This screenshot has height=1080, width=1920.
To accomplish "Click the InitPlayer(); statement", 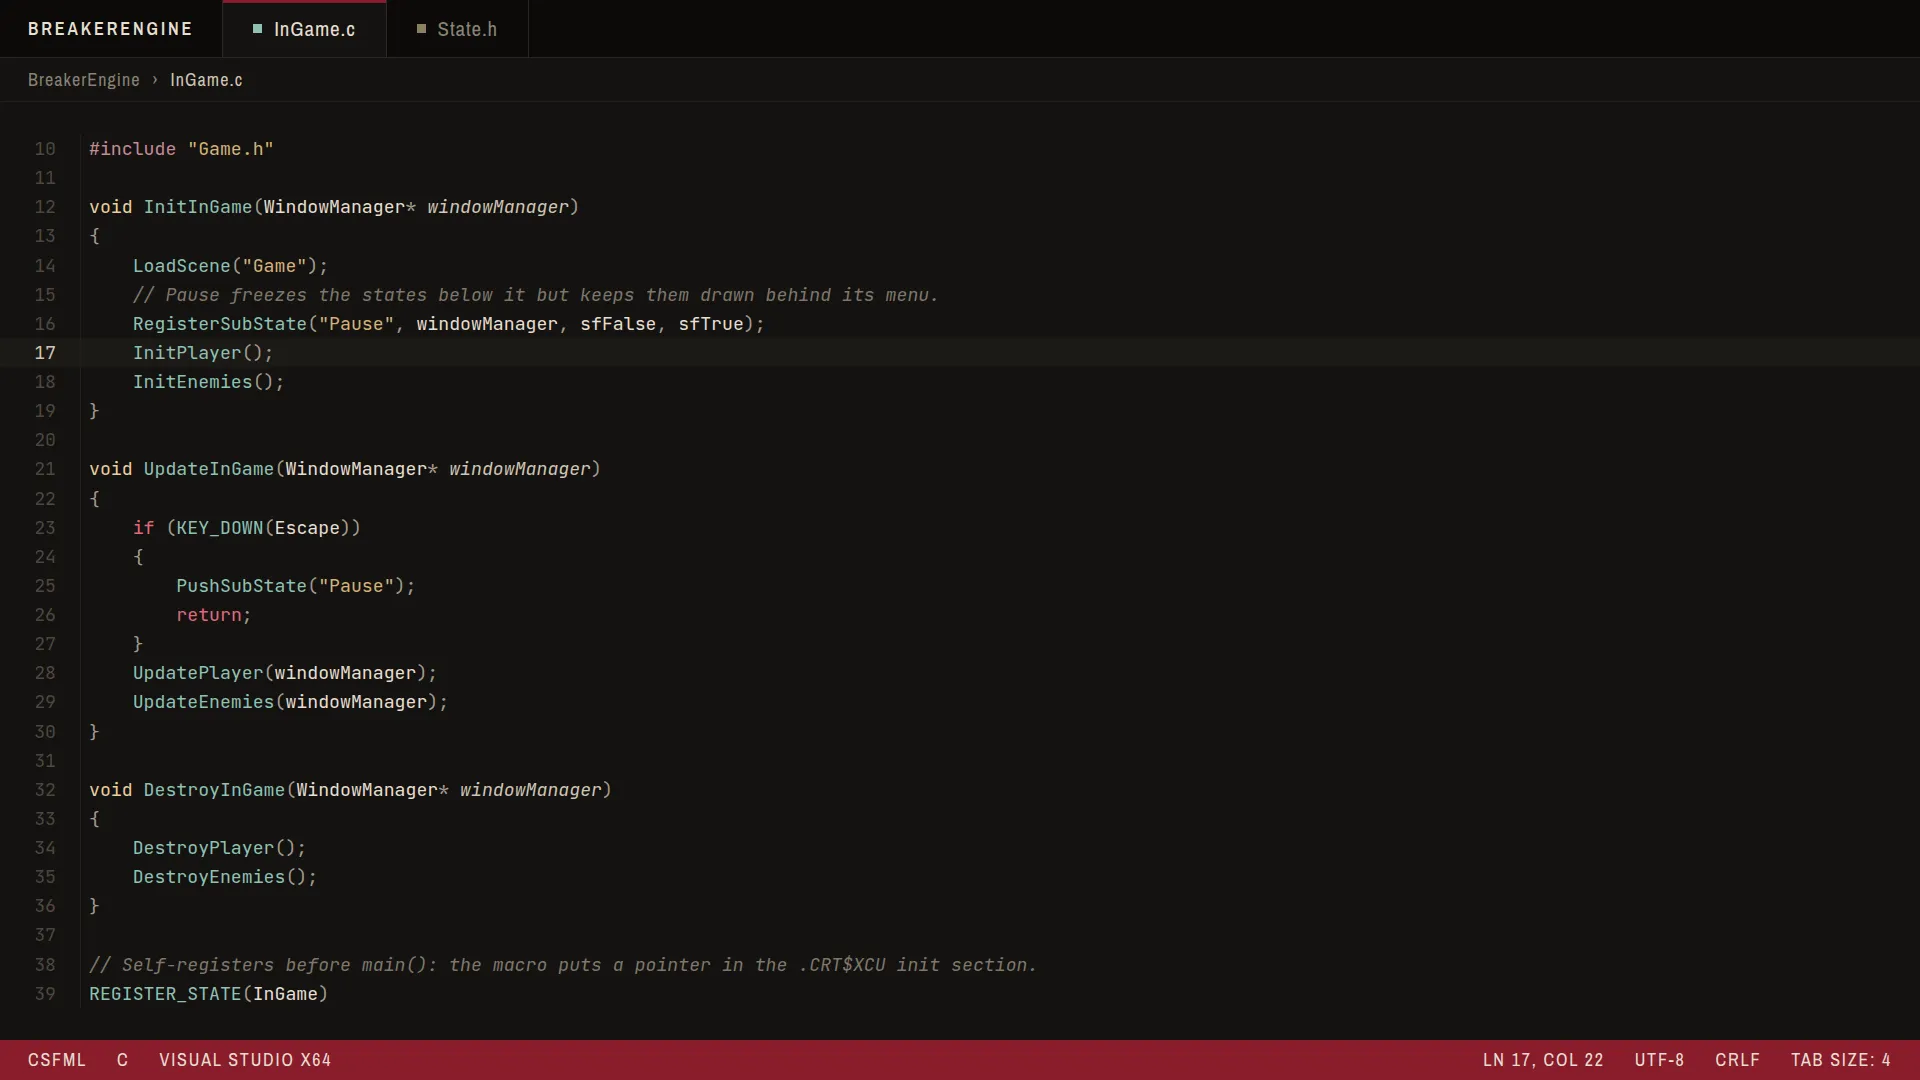I will tap(203, 353).
